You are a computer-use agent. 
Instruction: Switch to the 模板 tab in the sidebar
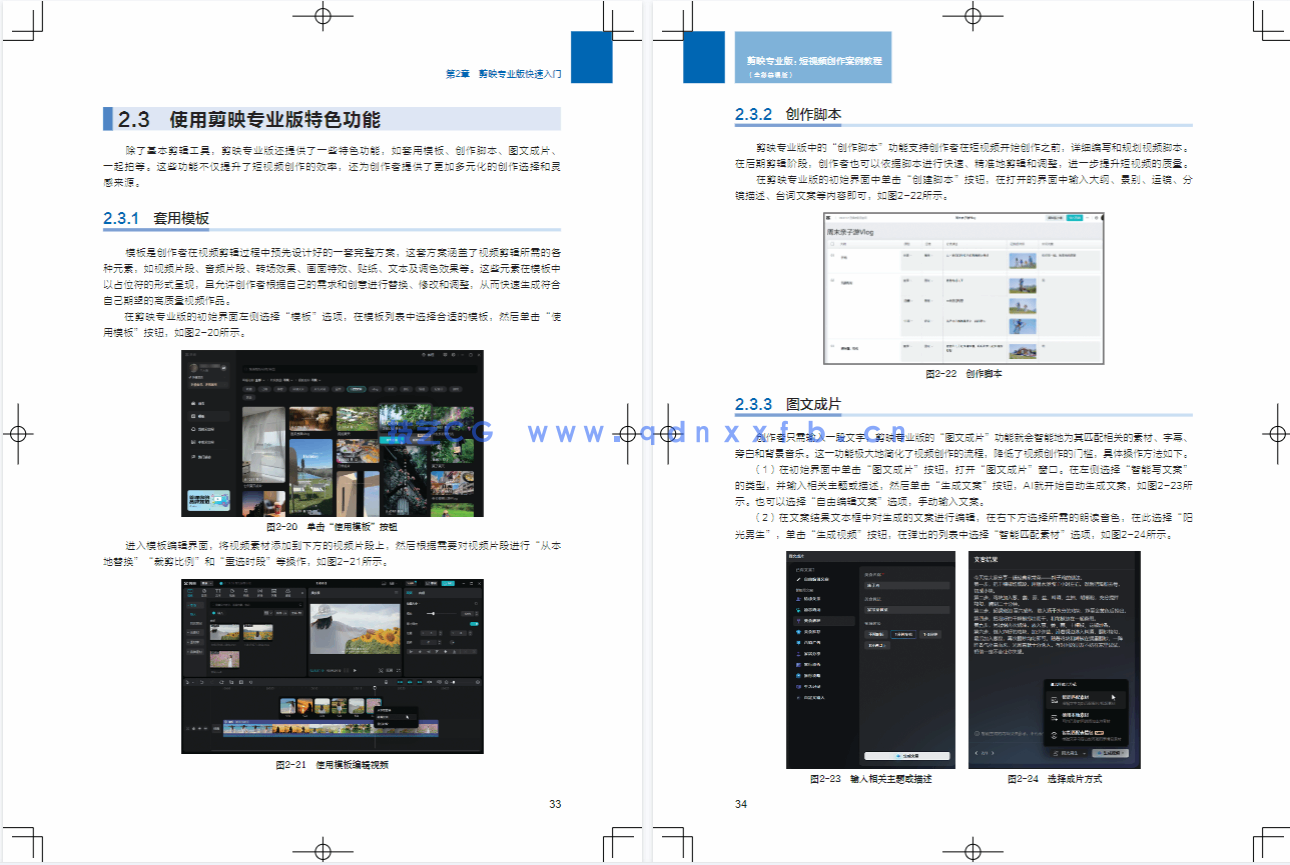193,416
